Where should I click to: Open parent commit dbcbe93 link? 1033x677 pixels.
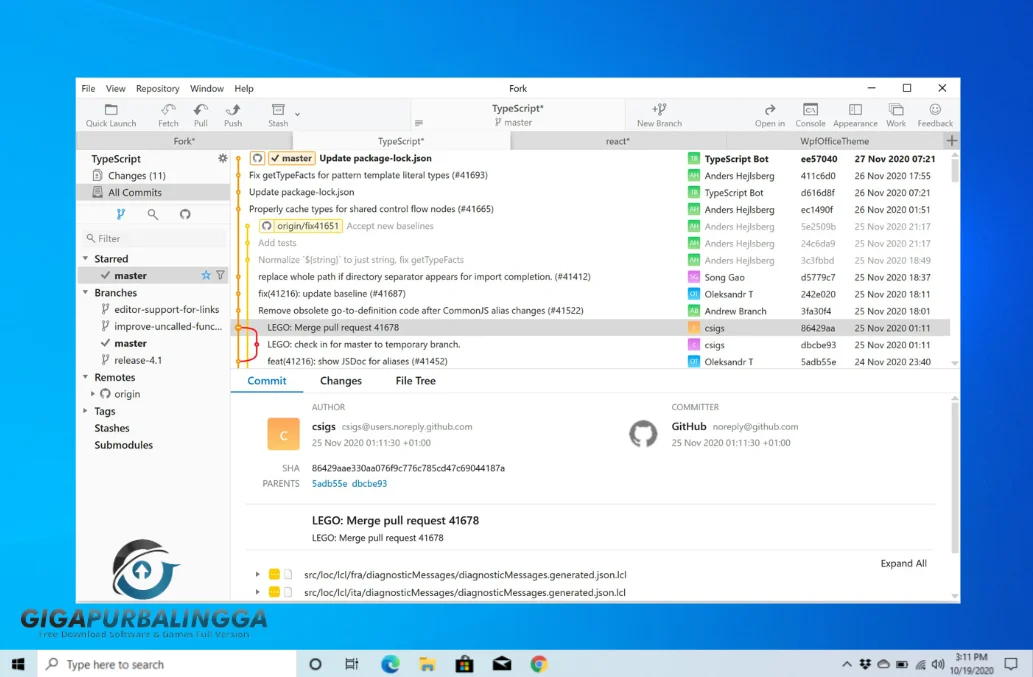(x=369, y=483)
